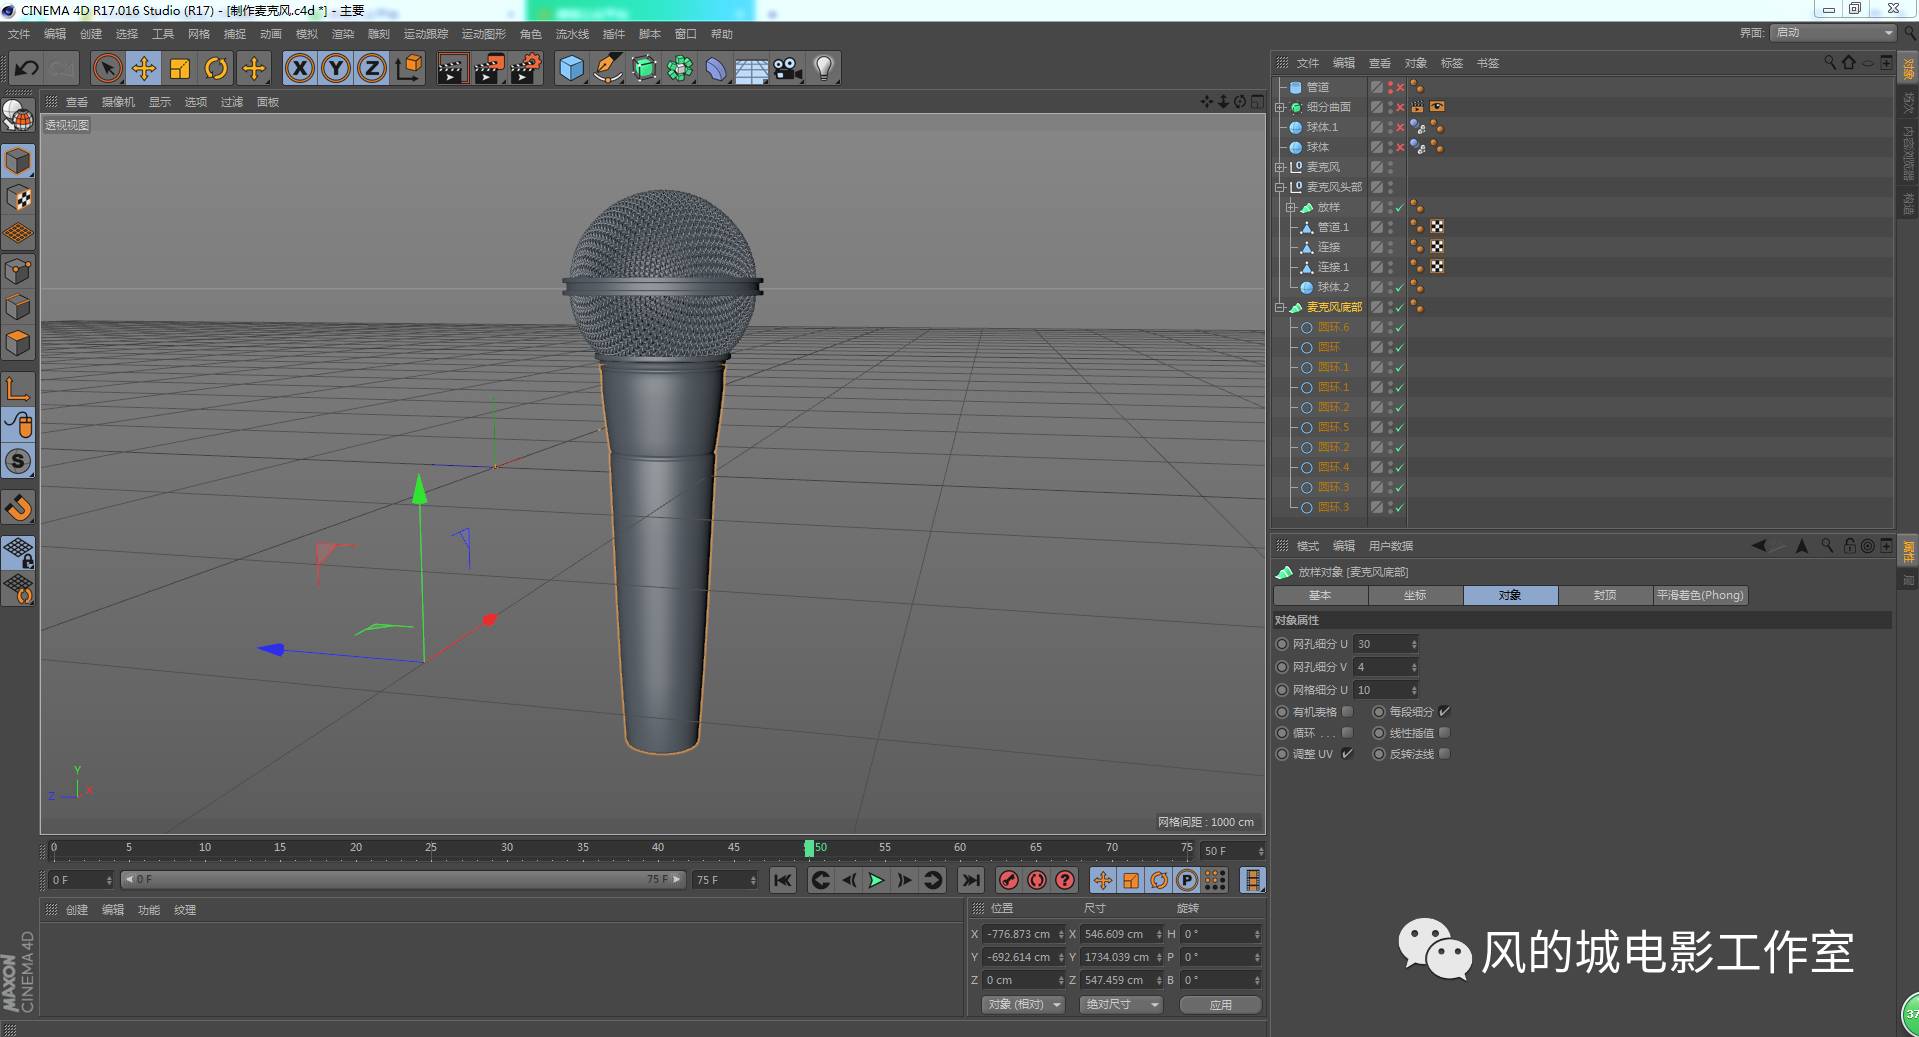The height and width of the screenshot is (1037, 1919).
Task: Uncheck the 调整 UV checkbox
Action: (x=1347, y=753)
